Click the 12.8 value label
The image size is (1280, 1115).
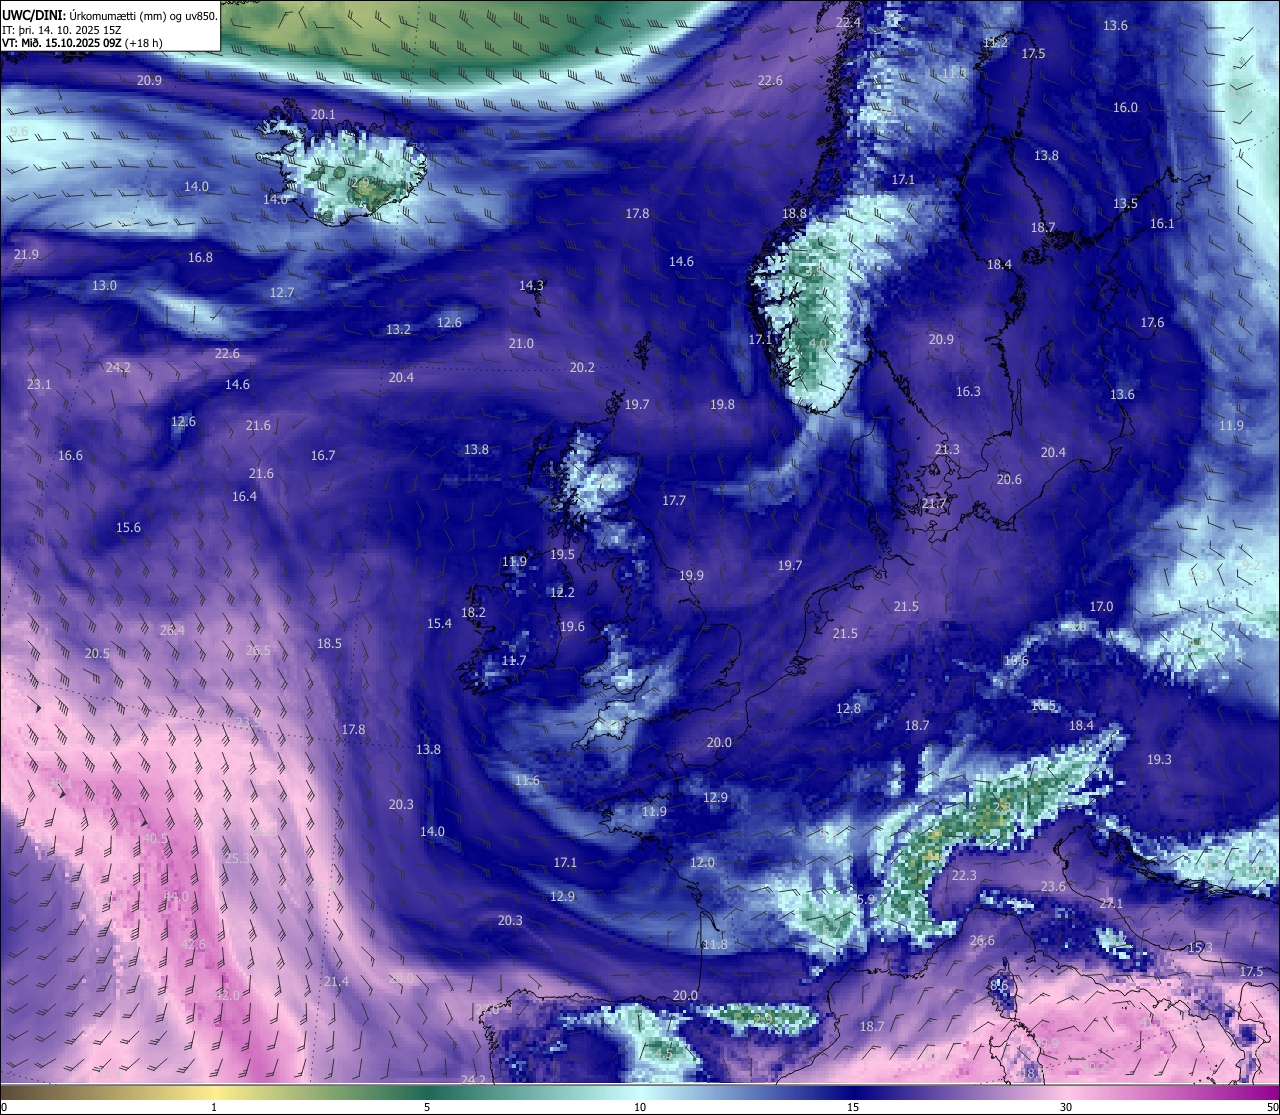coord(848,708)
